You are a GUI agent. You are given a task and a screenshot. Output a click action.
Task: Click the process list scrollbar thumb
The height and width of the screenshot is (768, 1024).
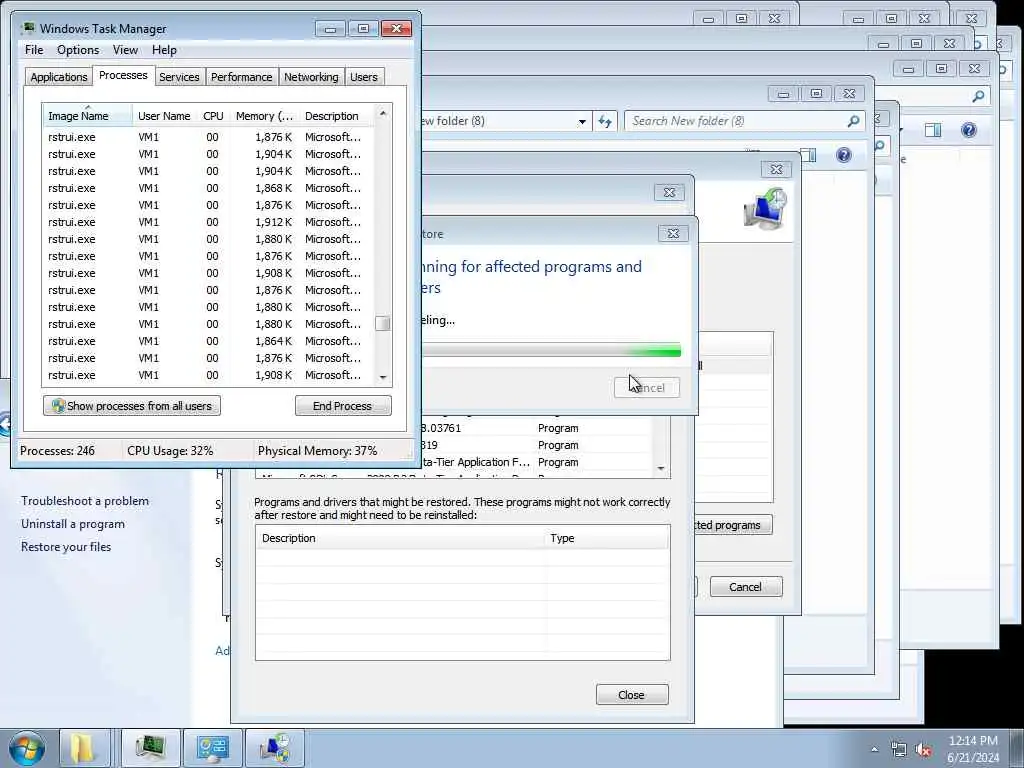click(x=383, y=323)
